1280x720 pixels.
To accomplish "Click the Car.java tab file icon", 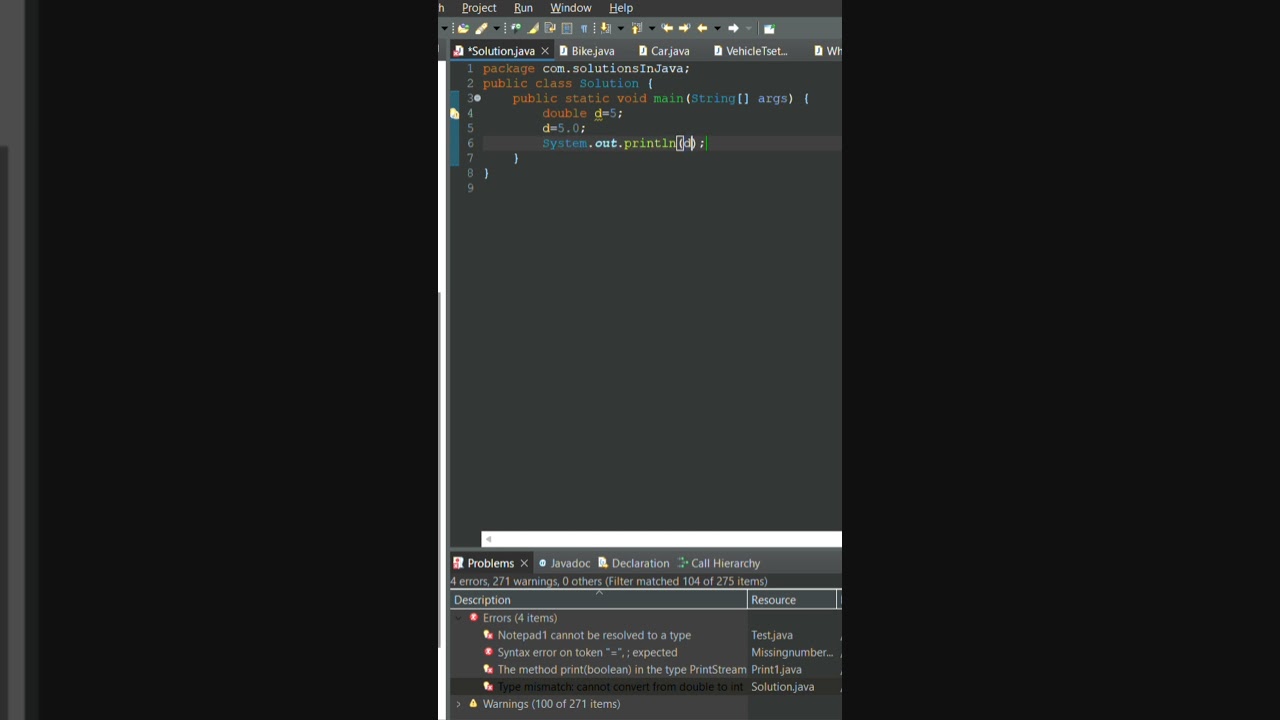I will [643, 51].
